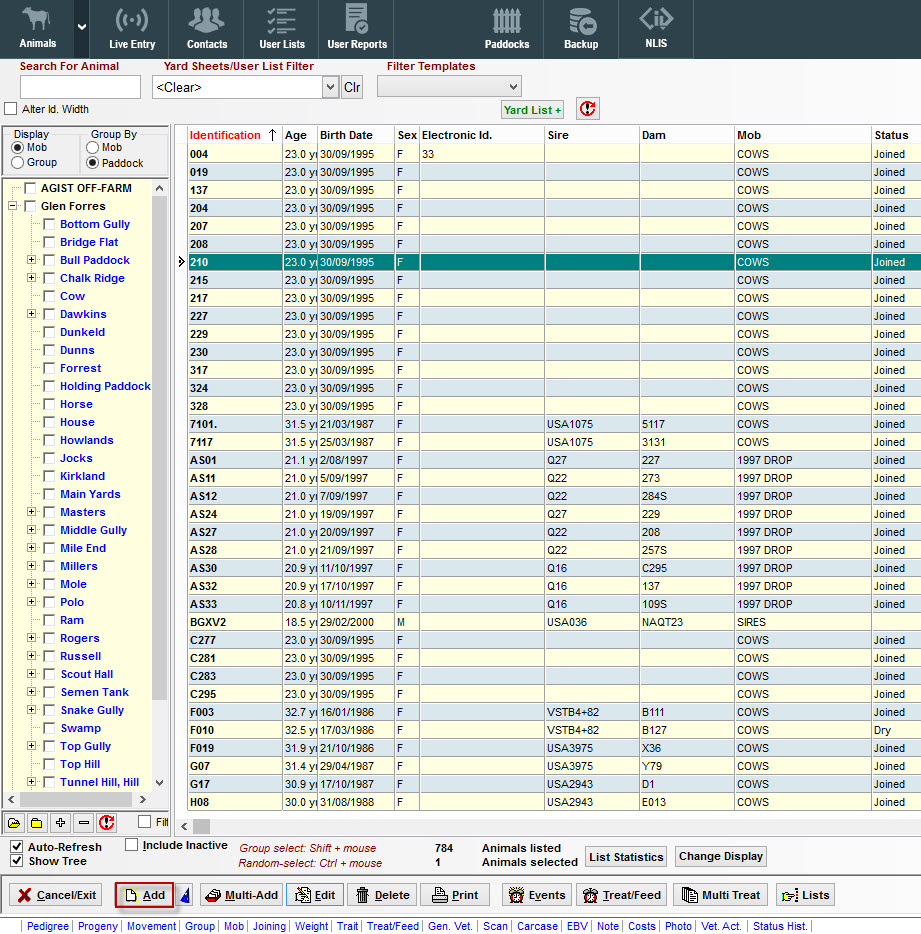
Task: Click the List Statistics button
Action: [626, 857]
